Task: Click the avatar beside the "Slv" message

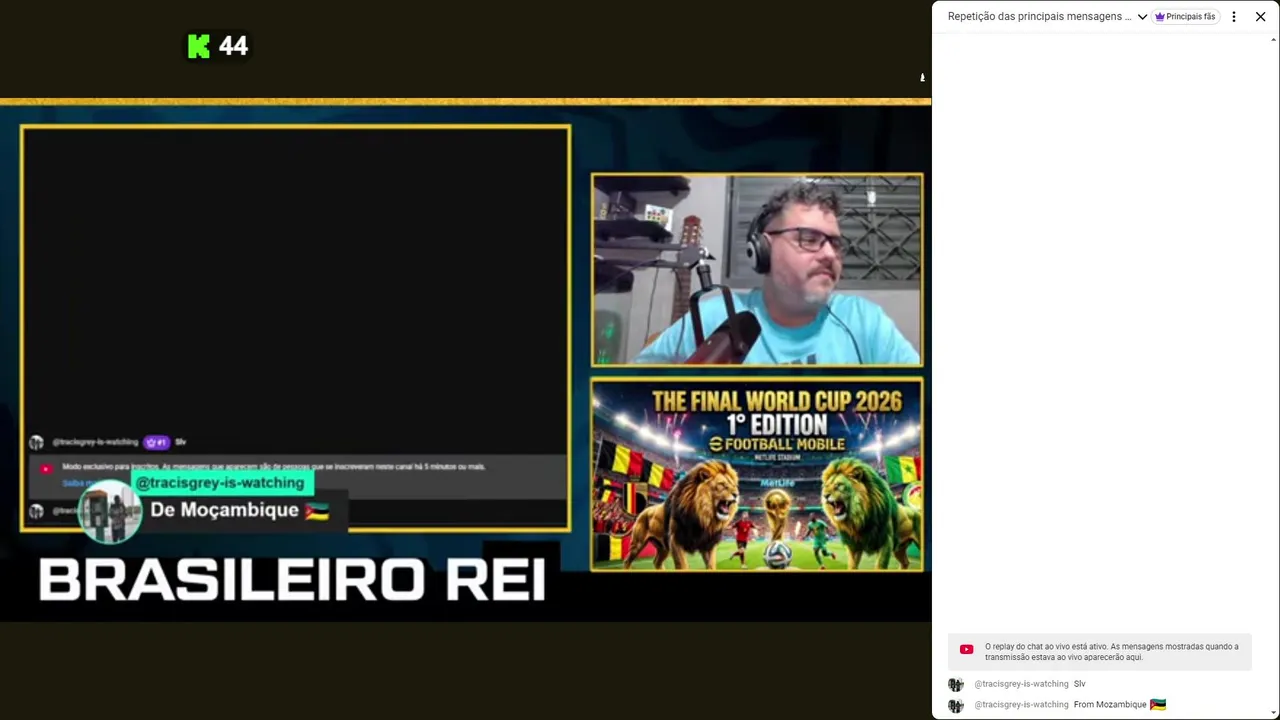Action: (x=956, y=685)
